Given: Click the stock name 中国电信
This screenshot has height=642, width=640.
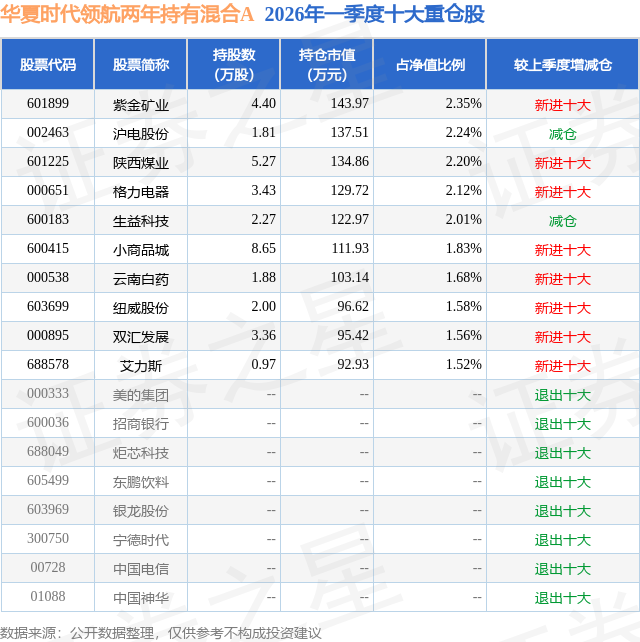Looking at the screenshot, I should pyautogui.click(x=140, y=570).
